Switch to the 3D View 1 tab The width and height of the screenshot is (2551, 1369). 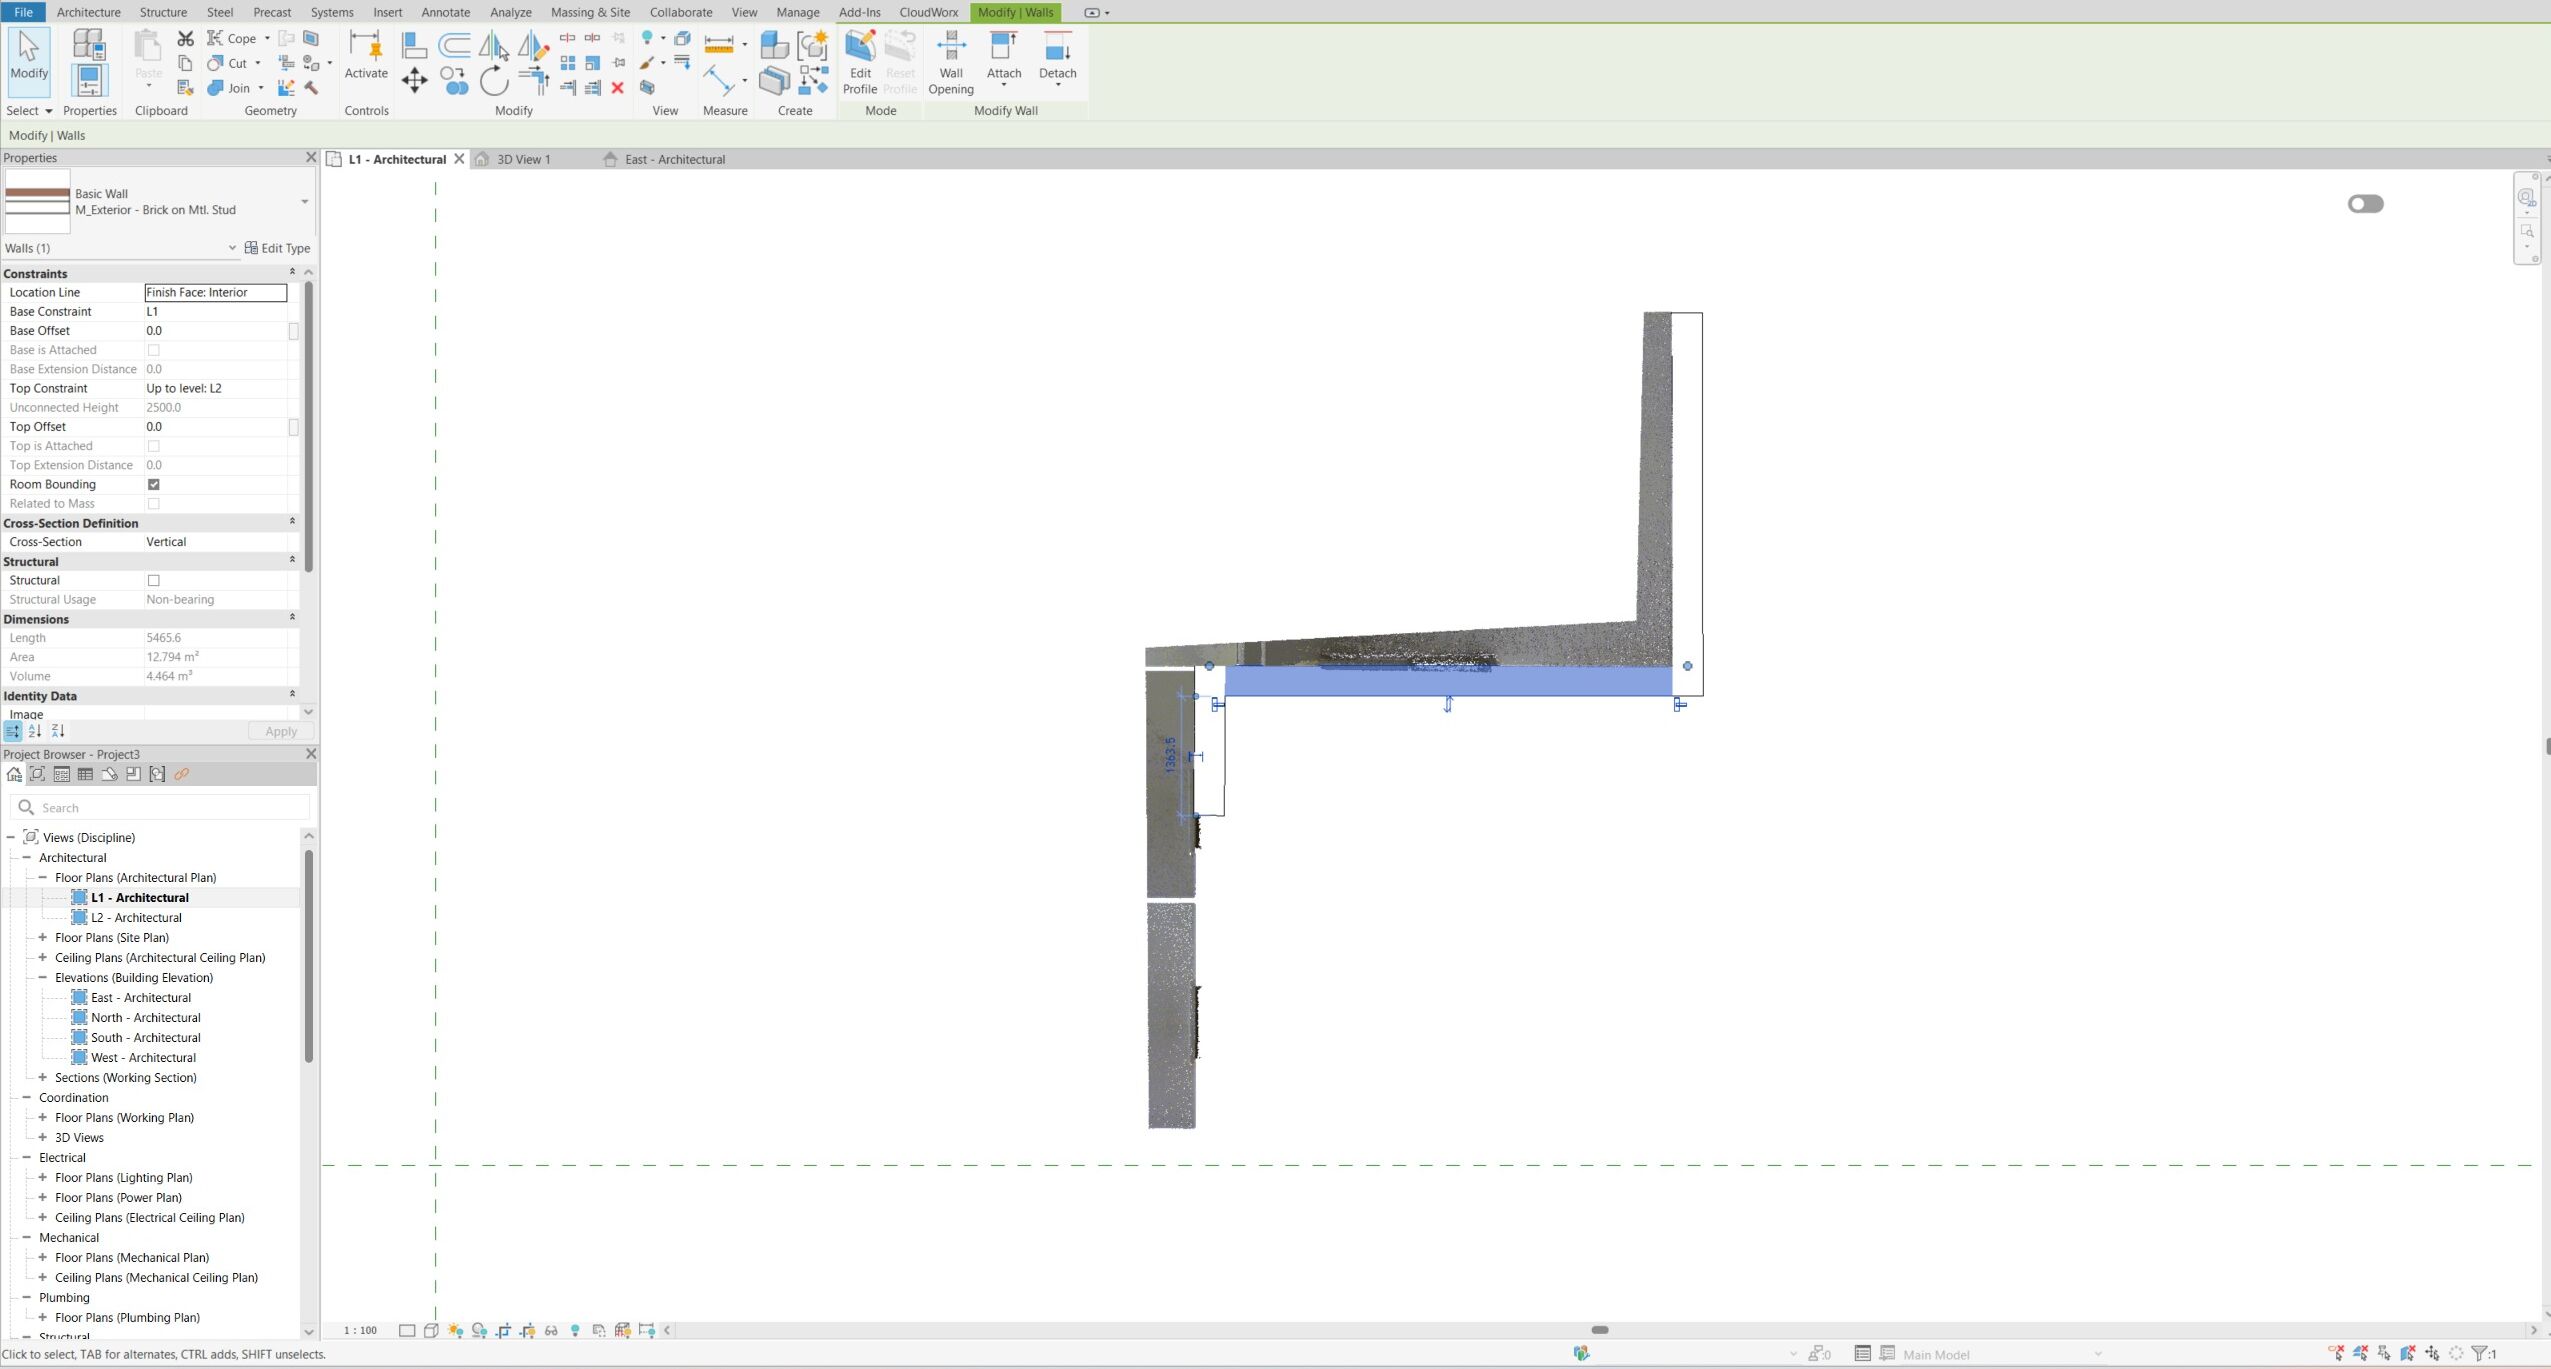[523, 159]
